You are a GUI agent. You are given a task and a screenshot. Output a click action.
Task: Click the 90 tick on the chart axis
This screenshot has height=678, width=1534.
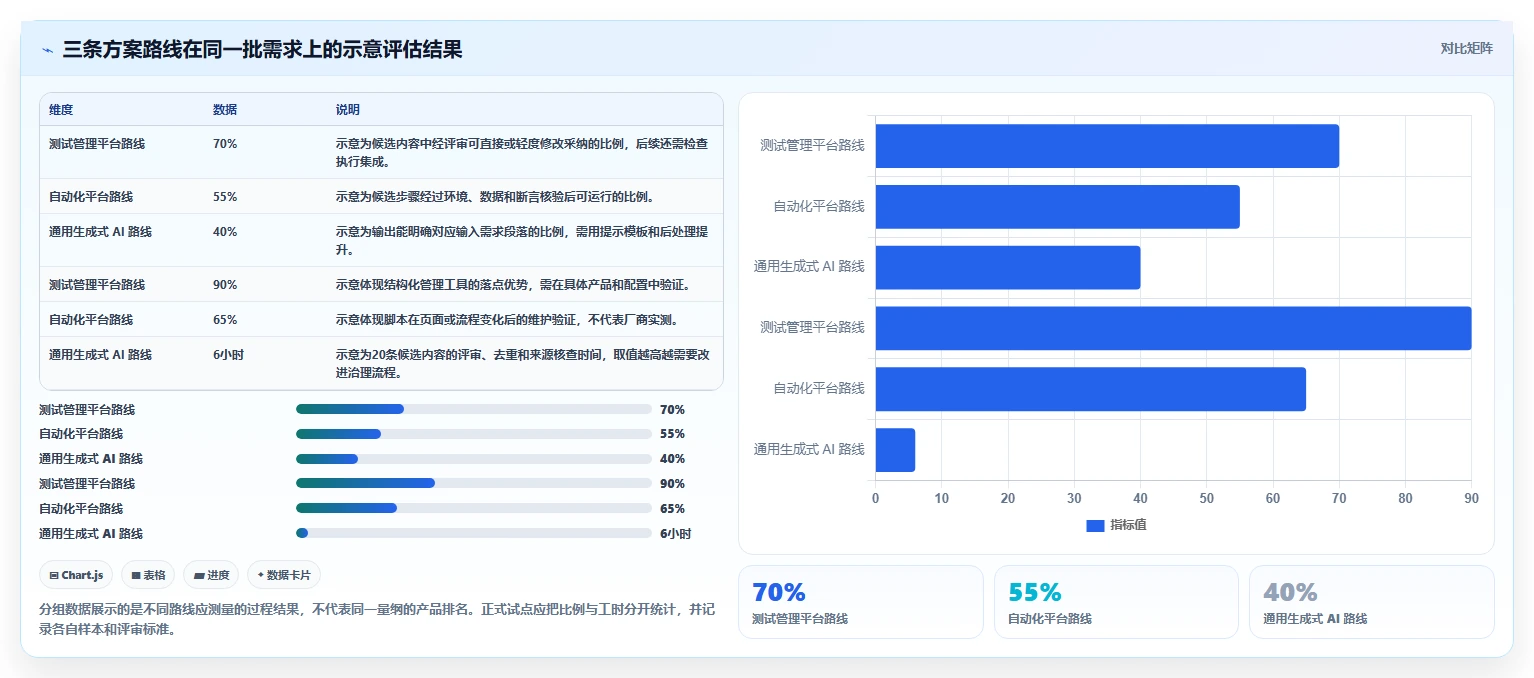pyautogui.click(x=1471, y=498)
